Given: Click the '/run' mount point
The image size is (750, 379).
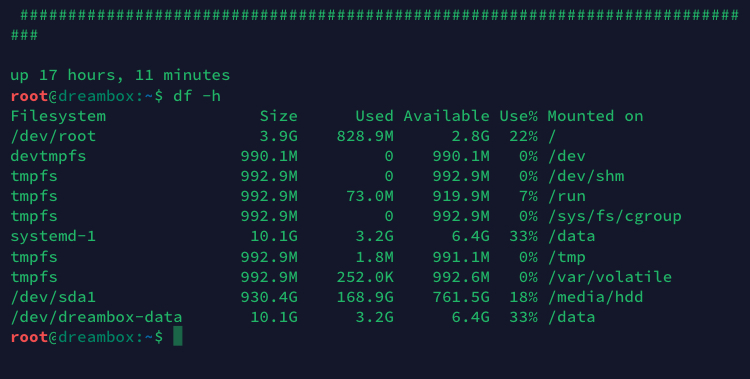Looking at the screenshot, I should tap(567, 197).
